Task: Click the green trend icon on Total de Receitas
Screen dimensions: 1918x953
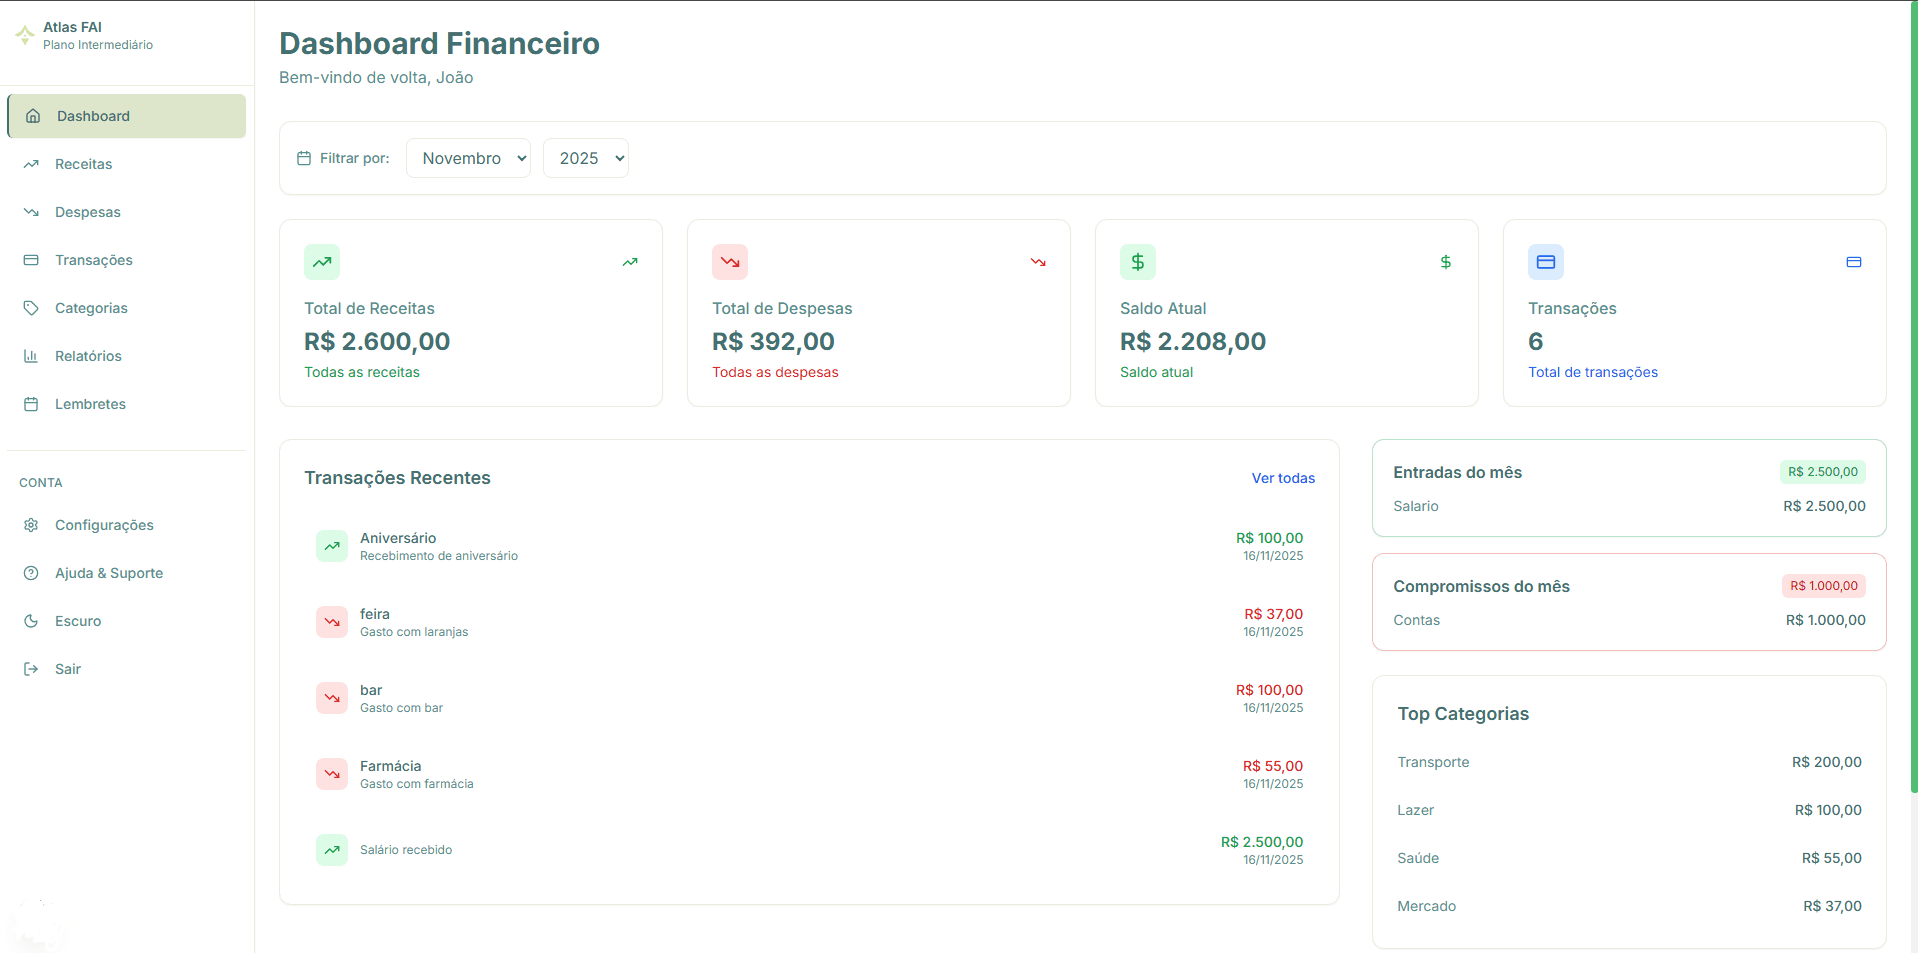Action: pyautogui.click(x=321, y=262)
